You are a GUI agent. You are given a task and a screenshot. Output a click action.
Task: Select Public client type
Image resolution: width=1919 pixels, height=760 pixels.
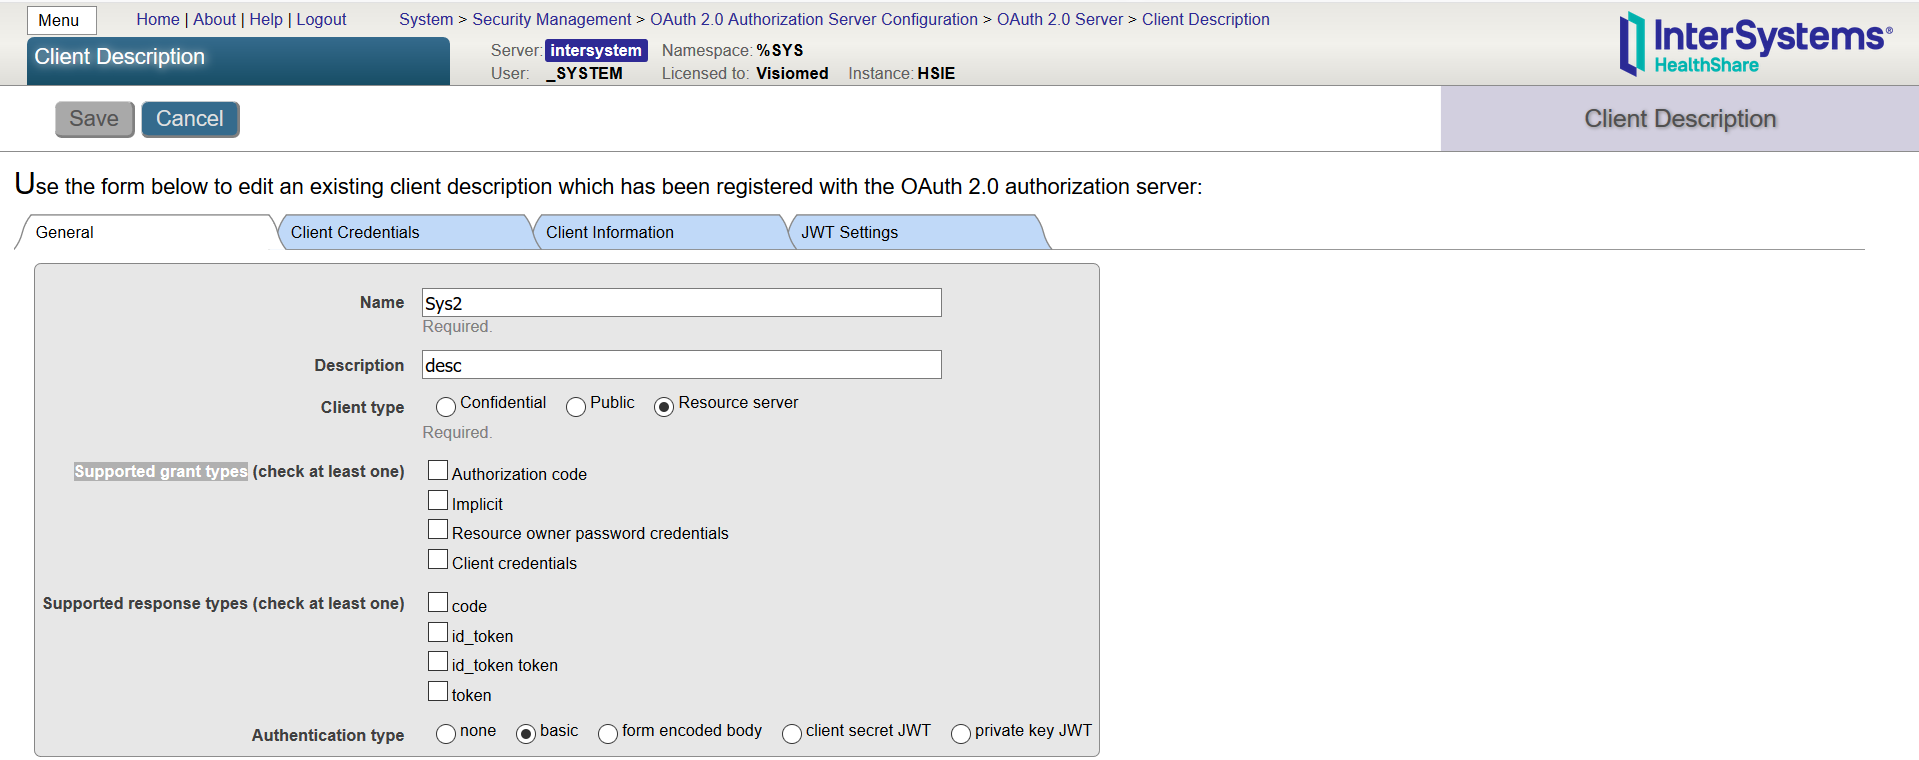click(576, 407)
